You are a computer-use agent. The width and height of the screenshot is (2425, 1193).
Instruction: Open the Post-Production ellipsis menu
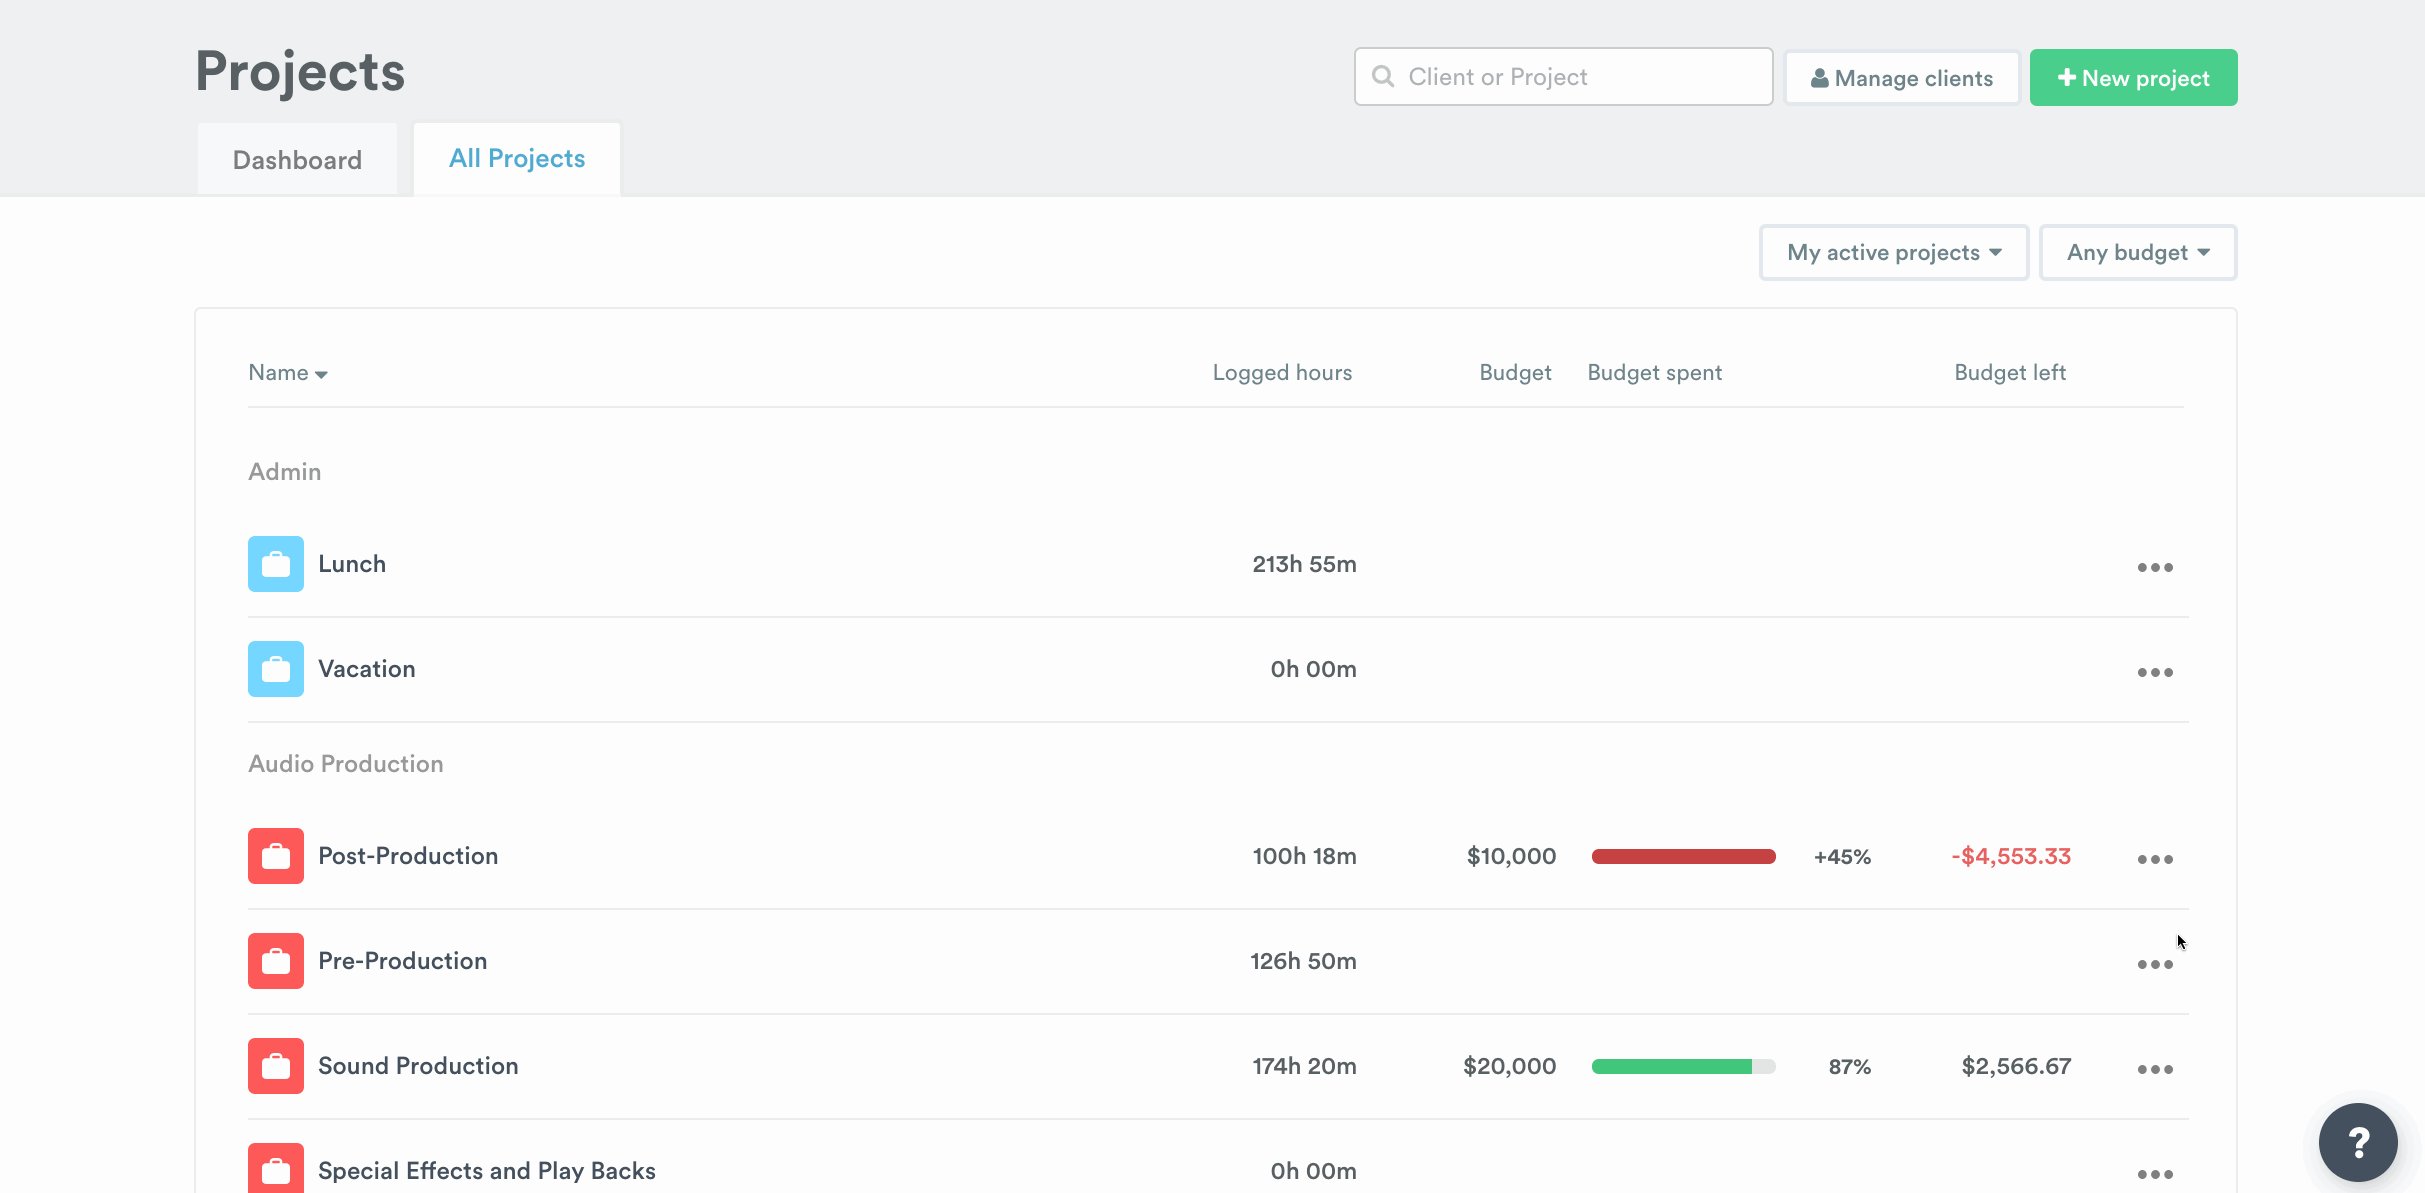[2155, 858]
